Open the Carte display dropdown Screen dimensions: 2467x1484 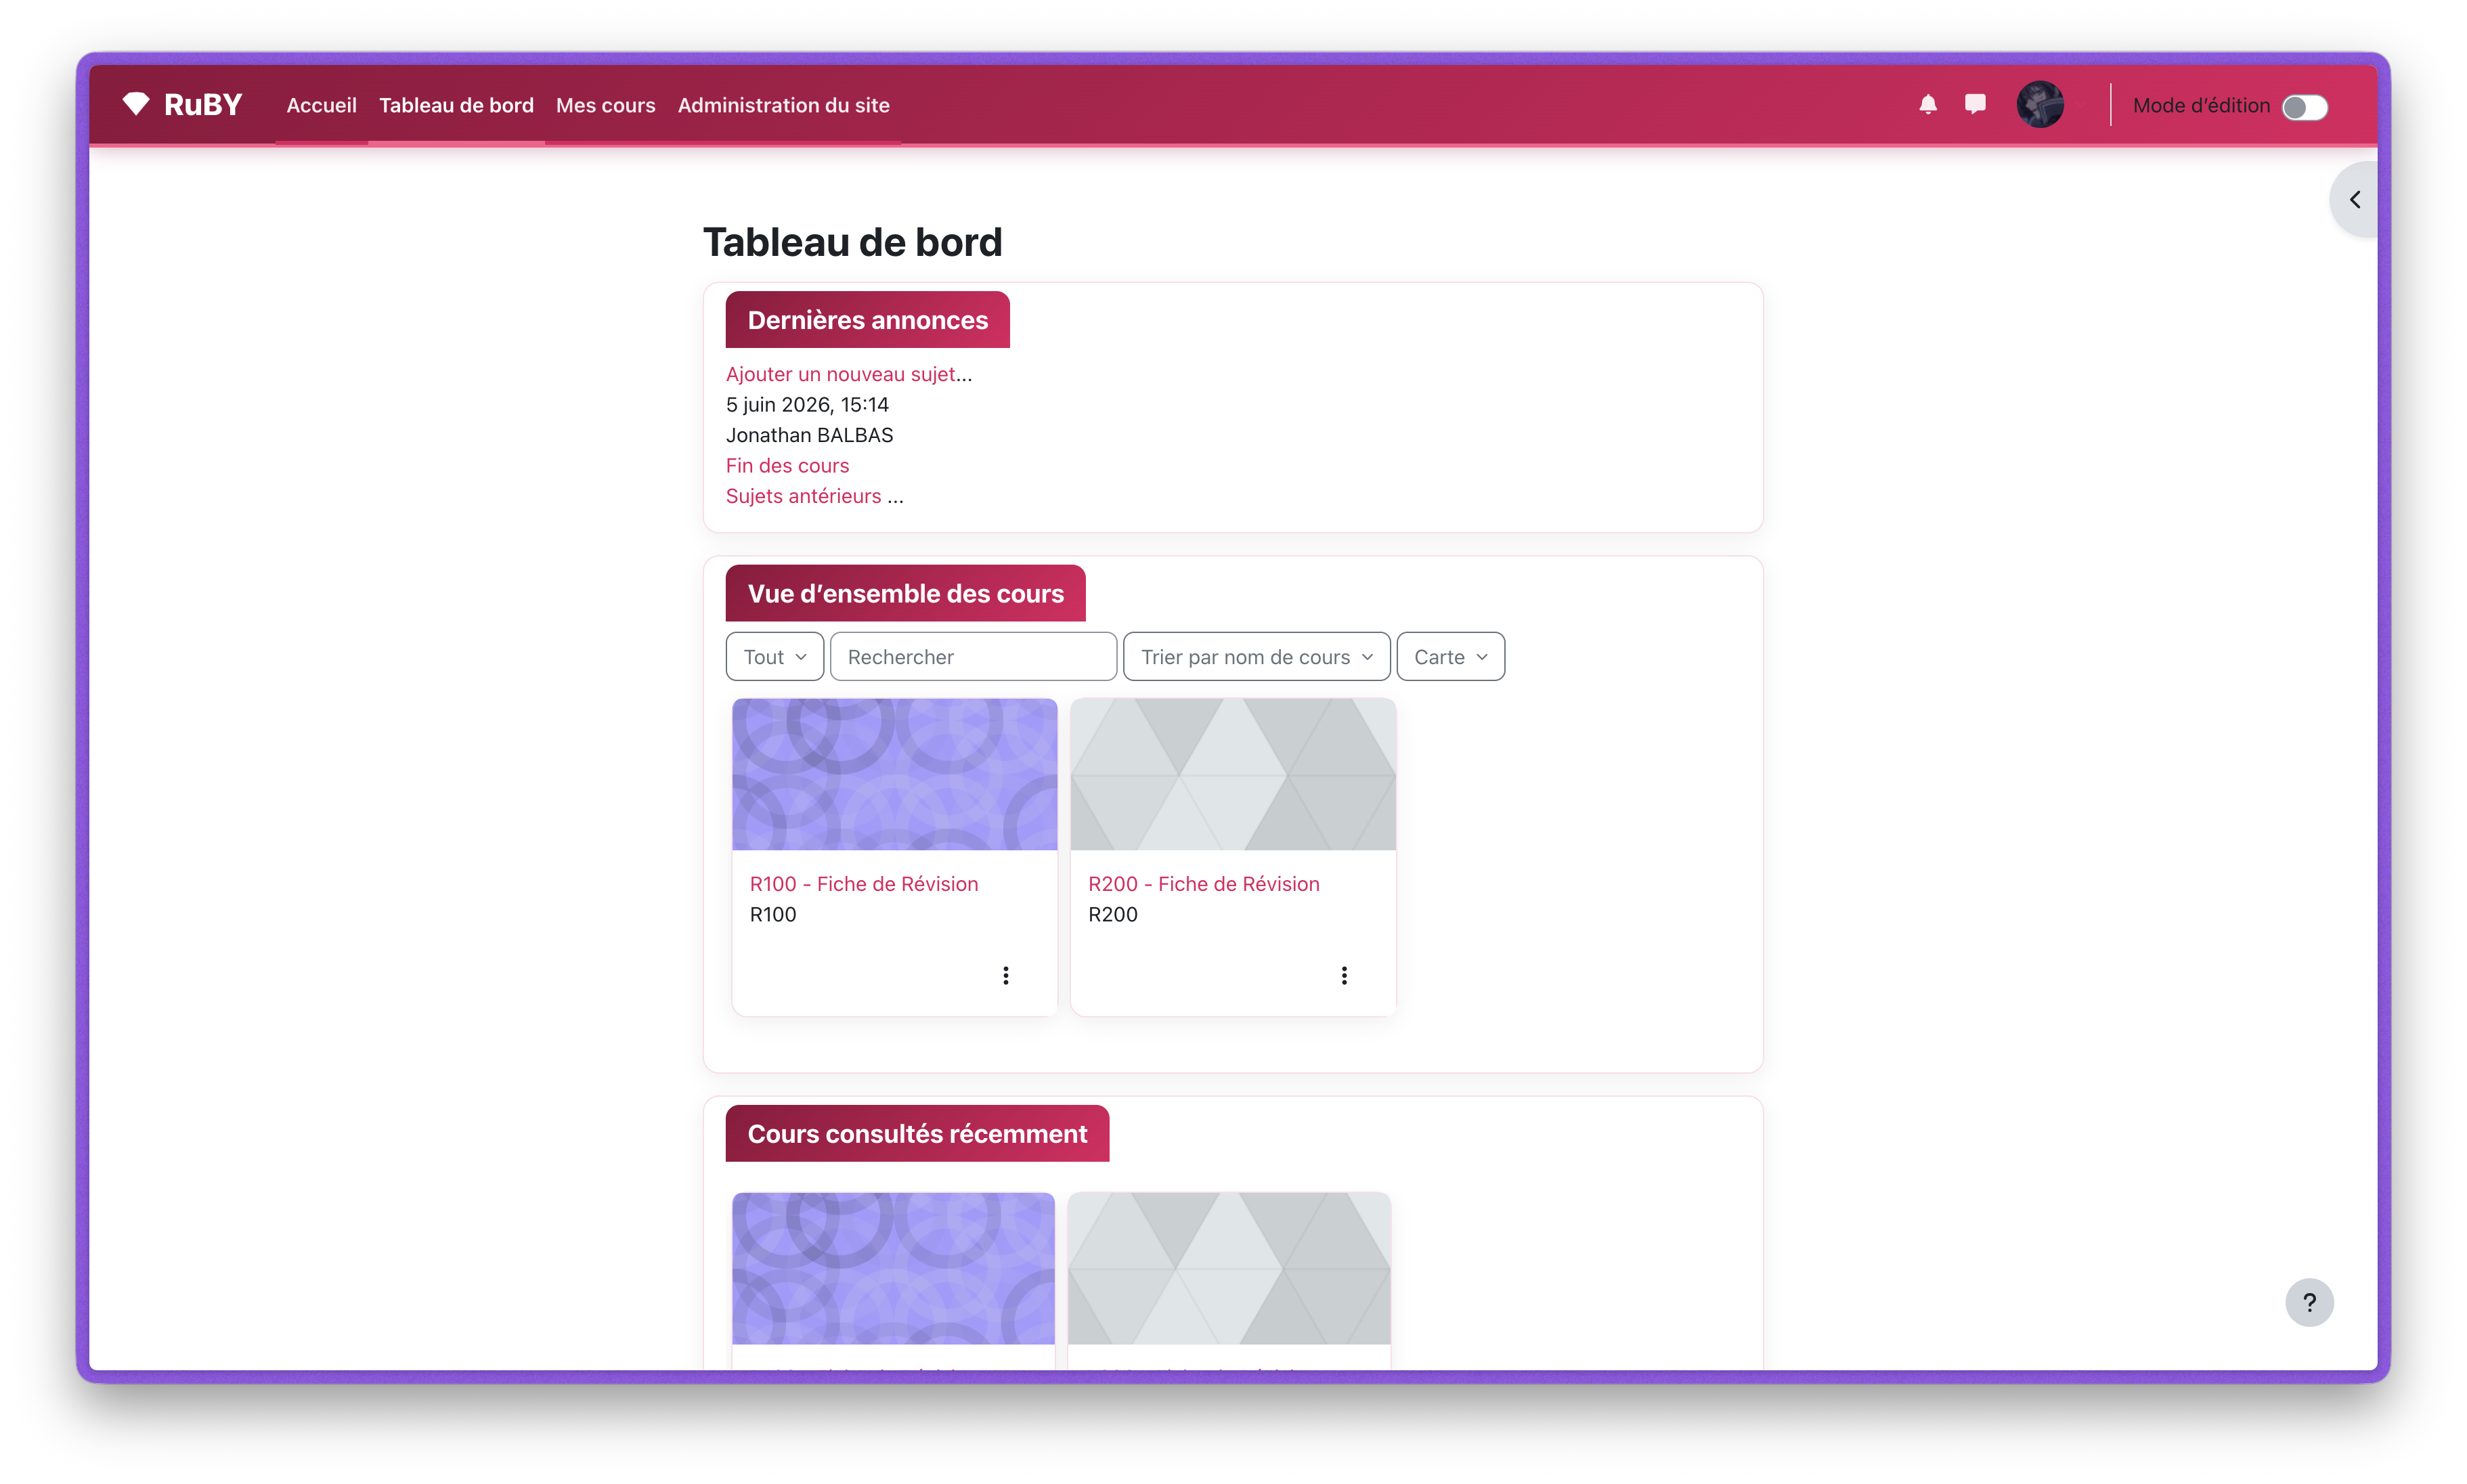[x=1450, y=657]
